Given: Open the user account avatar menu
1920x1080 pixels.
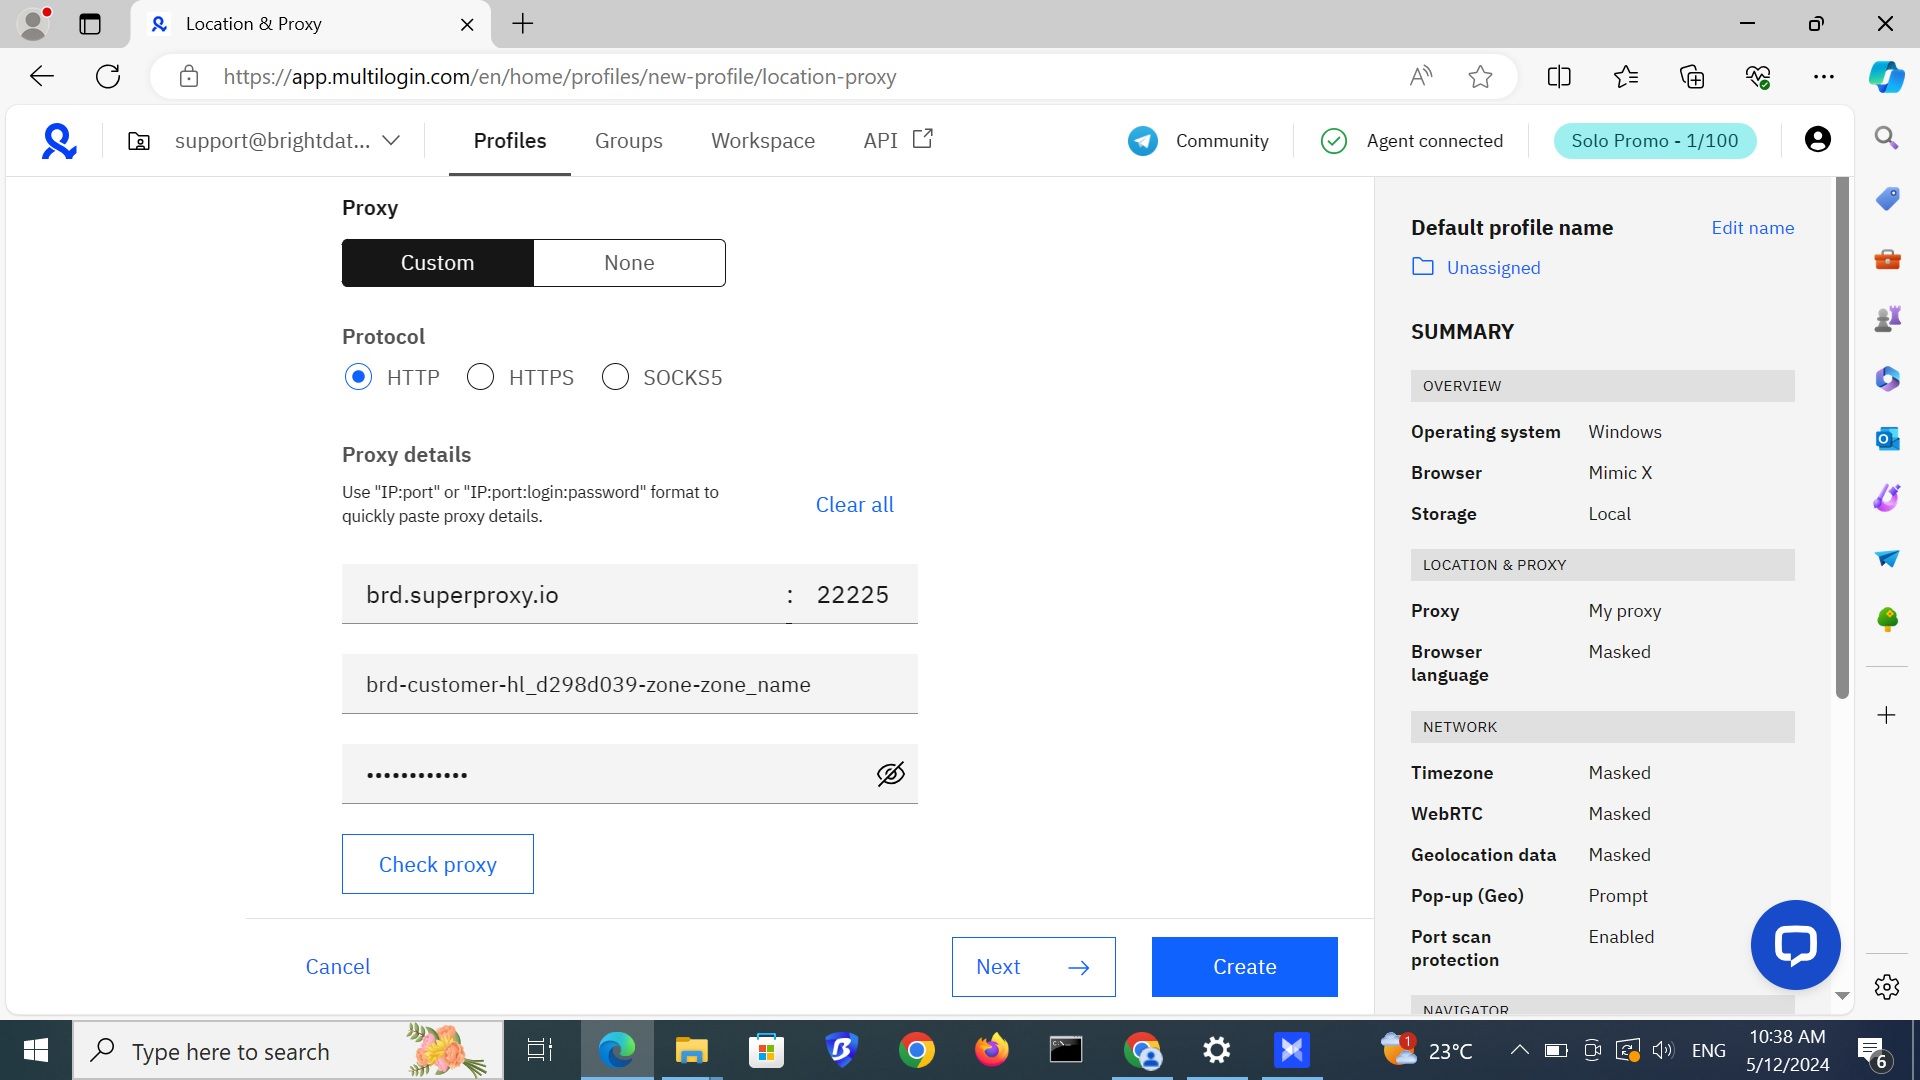Looking at the screenshot, I should pos(1817,140).
